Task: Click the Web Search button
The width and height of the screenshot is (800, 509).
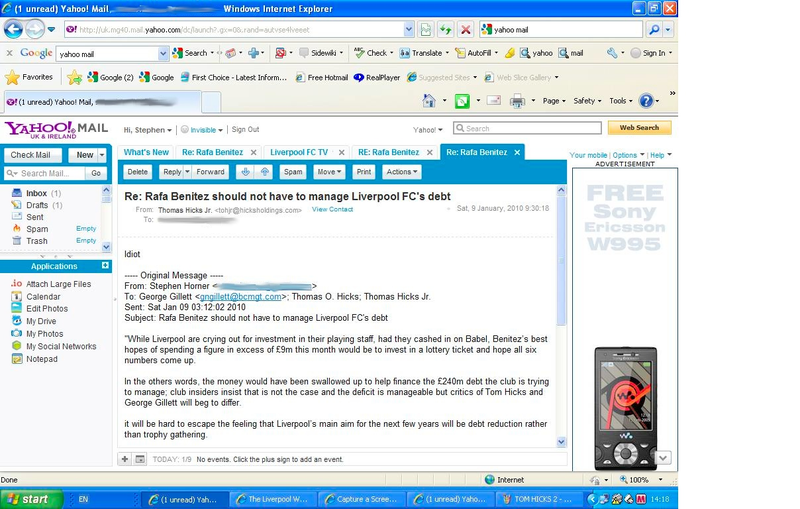Action: [x=639, y=128]
